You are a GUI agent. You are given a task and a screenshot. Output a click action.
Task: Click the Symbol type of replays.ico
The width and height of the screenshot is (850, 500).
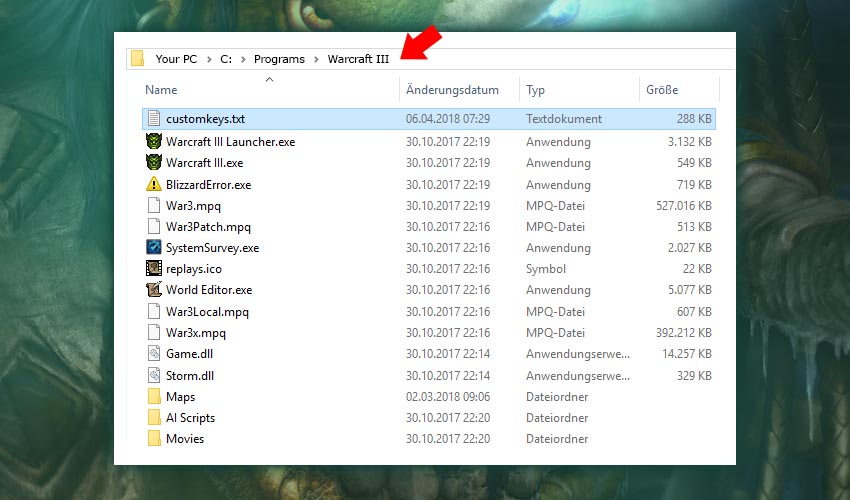546,269
